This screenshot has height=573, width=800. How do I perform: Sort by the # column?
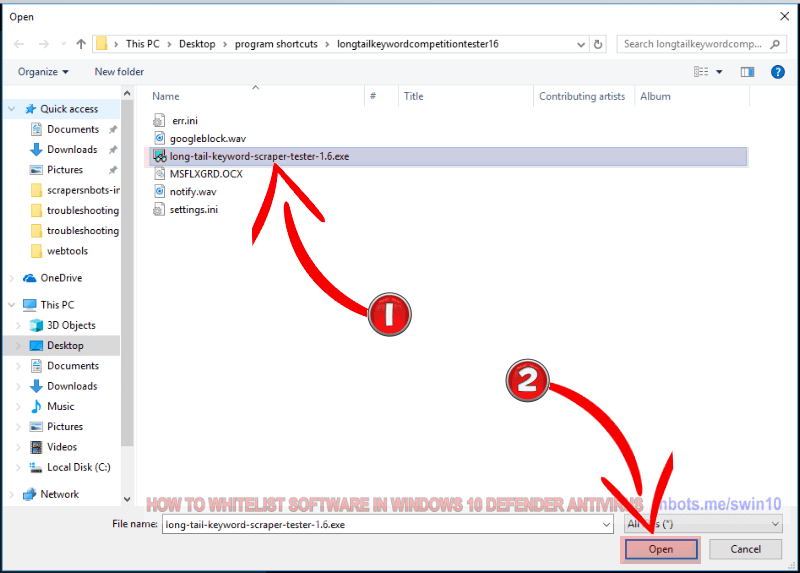click(x=373, y=96)
